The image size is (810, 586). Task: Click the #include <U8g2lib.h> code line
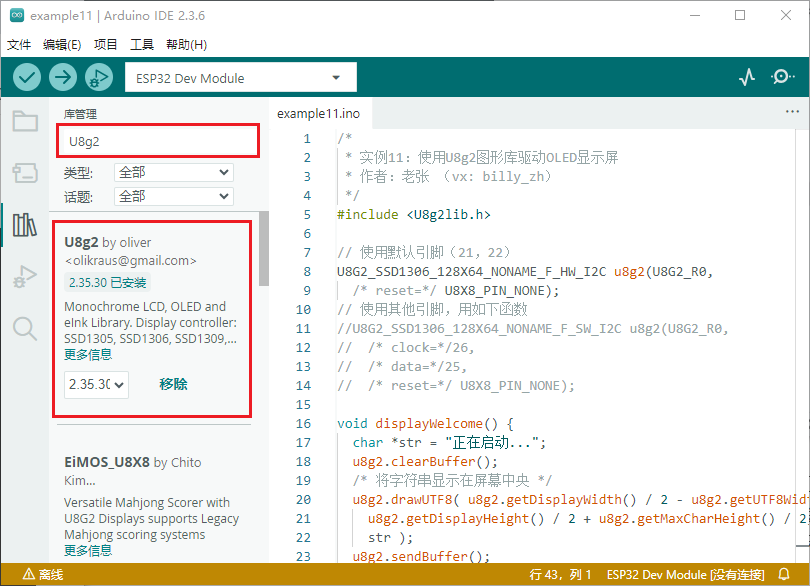click(x=414, y=214)
